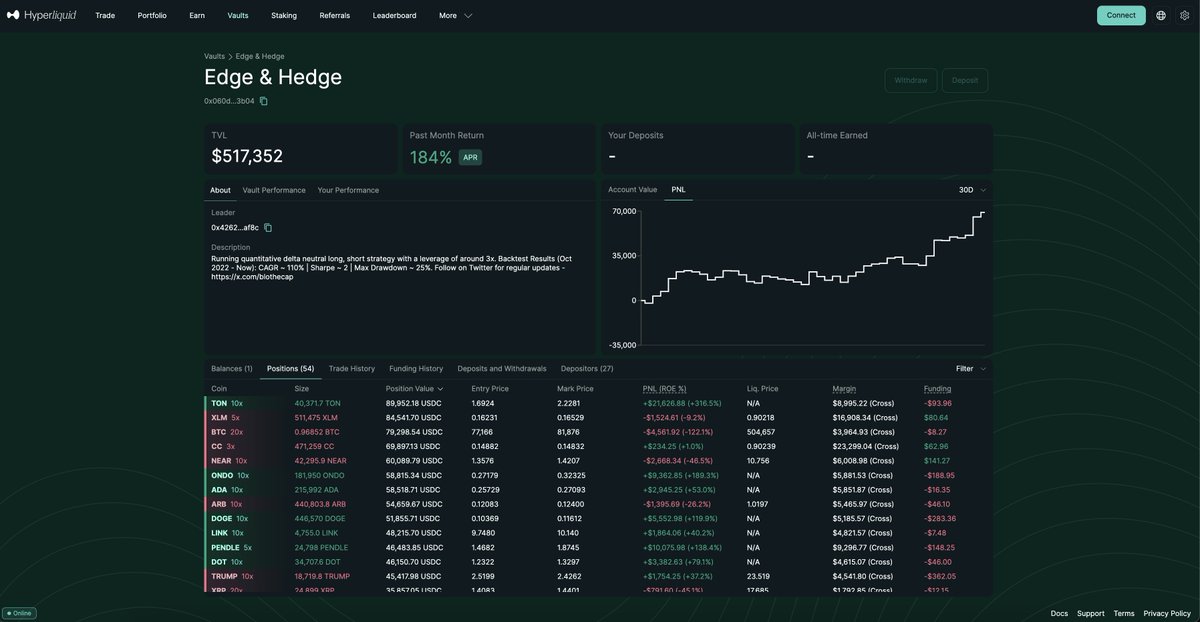Screen dimensions: 1200x622
Task: Click the Margin column header
Action: [x=844, y=388]
